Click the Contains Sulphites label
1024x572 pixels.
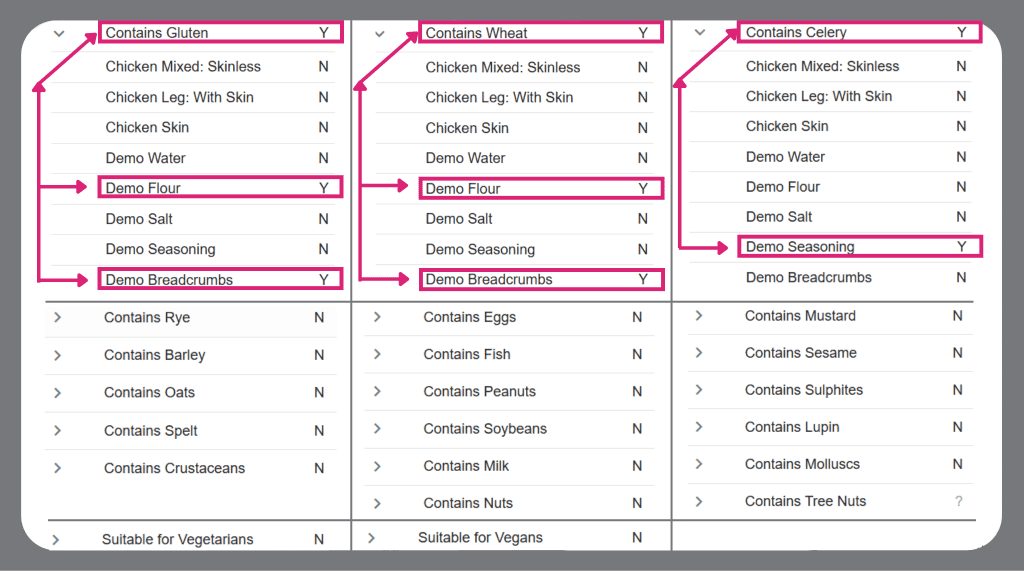point(804,390)
